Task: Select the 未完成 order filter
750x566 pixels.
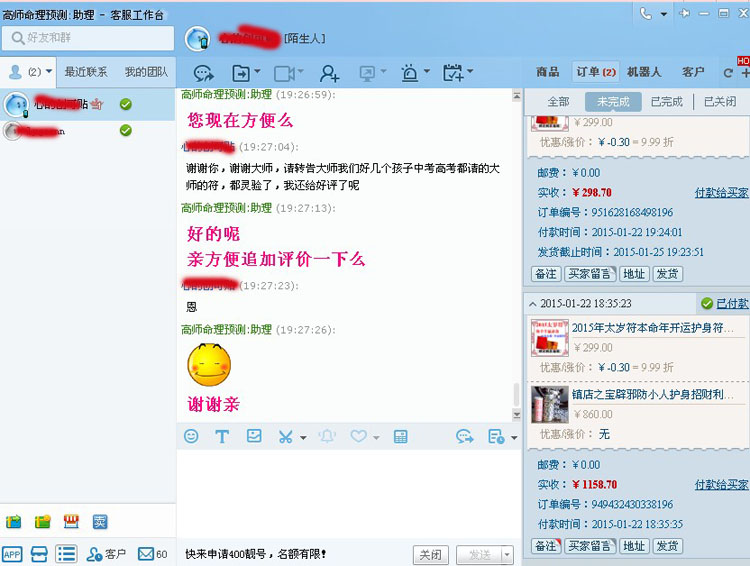Action: pyautogui.click(x=613, y=102)
